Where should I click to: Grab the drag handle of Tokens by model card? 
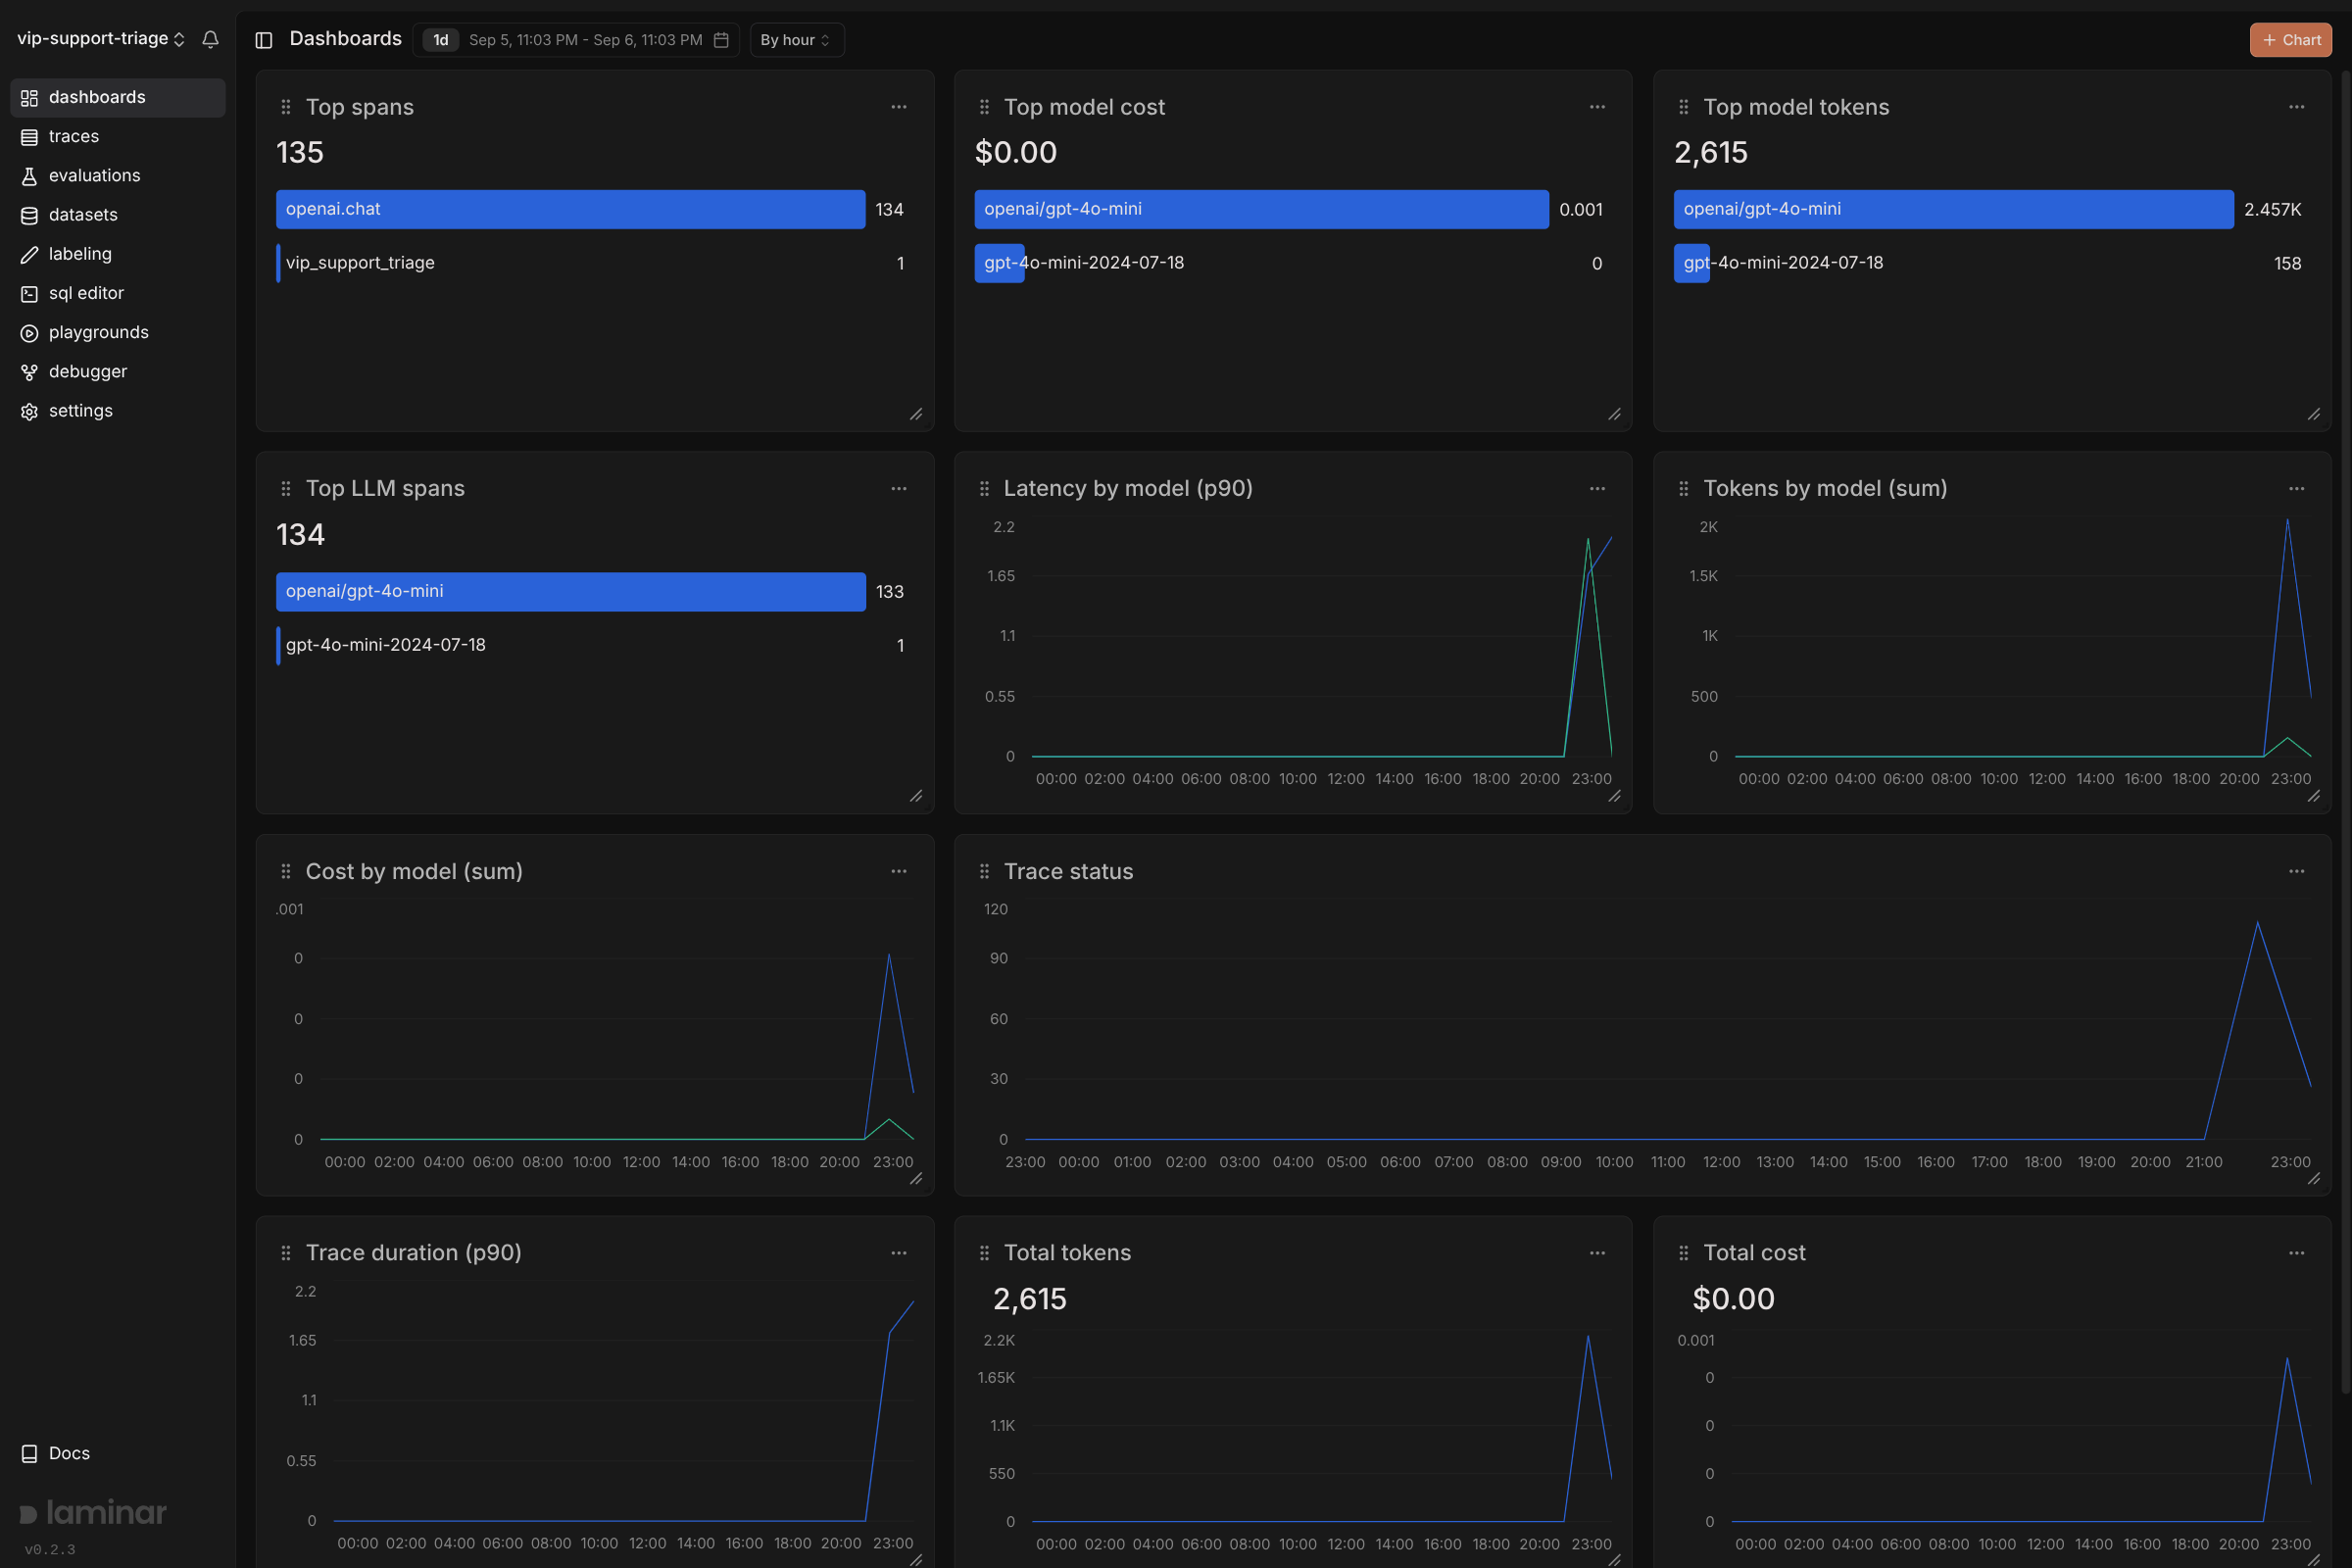(1683, 489)
